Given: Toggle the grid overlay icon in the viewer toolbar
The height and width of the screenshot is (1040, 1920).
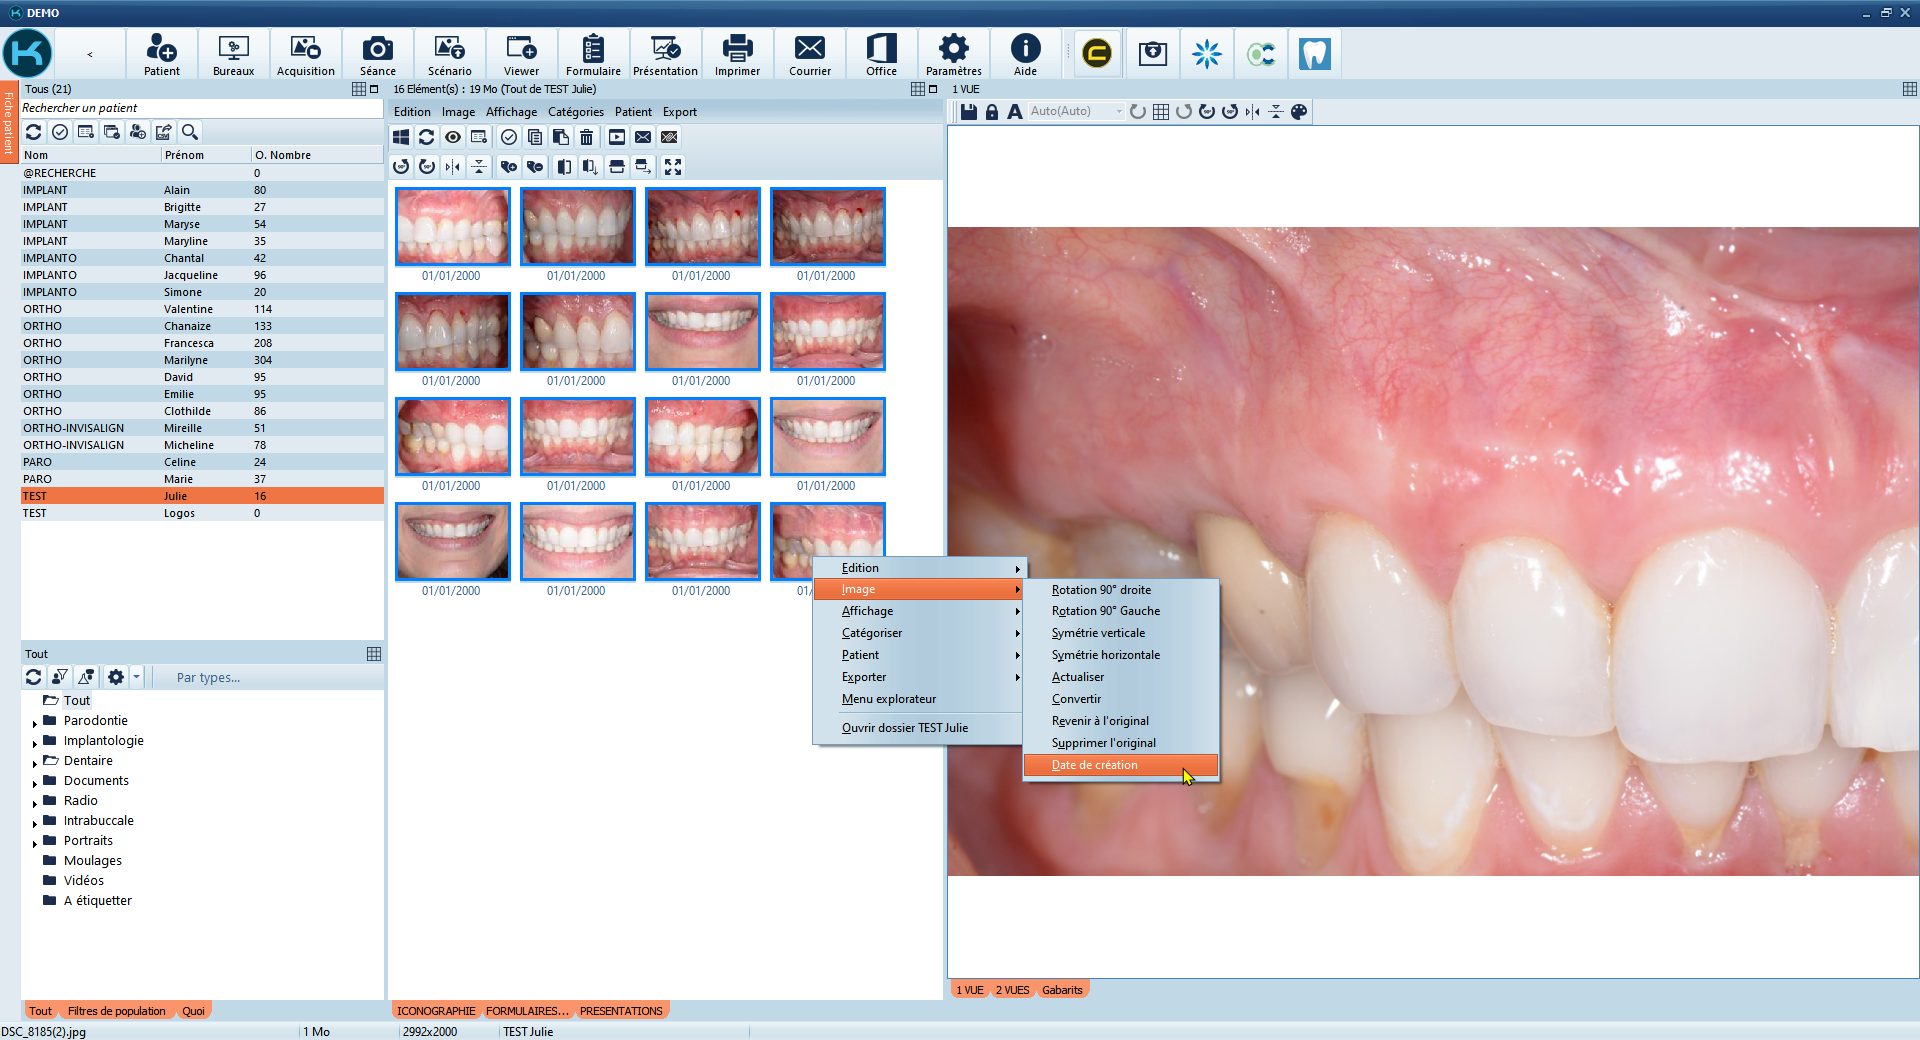Looking at the screenshot, I should tap(1161, 112).
